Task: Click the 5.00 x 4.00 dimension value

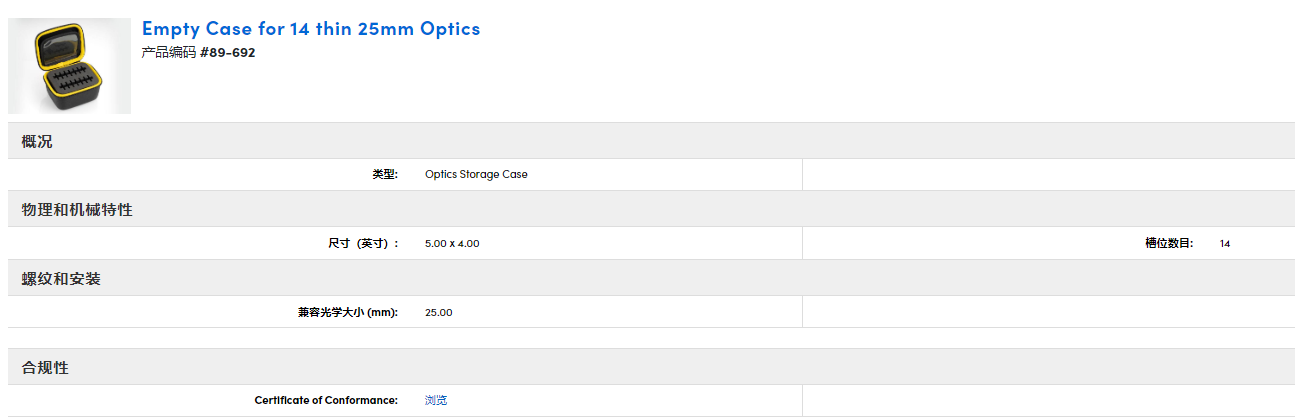Action: 452,243
